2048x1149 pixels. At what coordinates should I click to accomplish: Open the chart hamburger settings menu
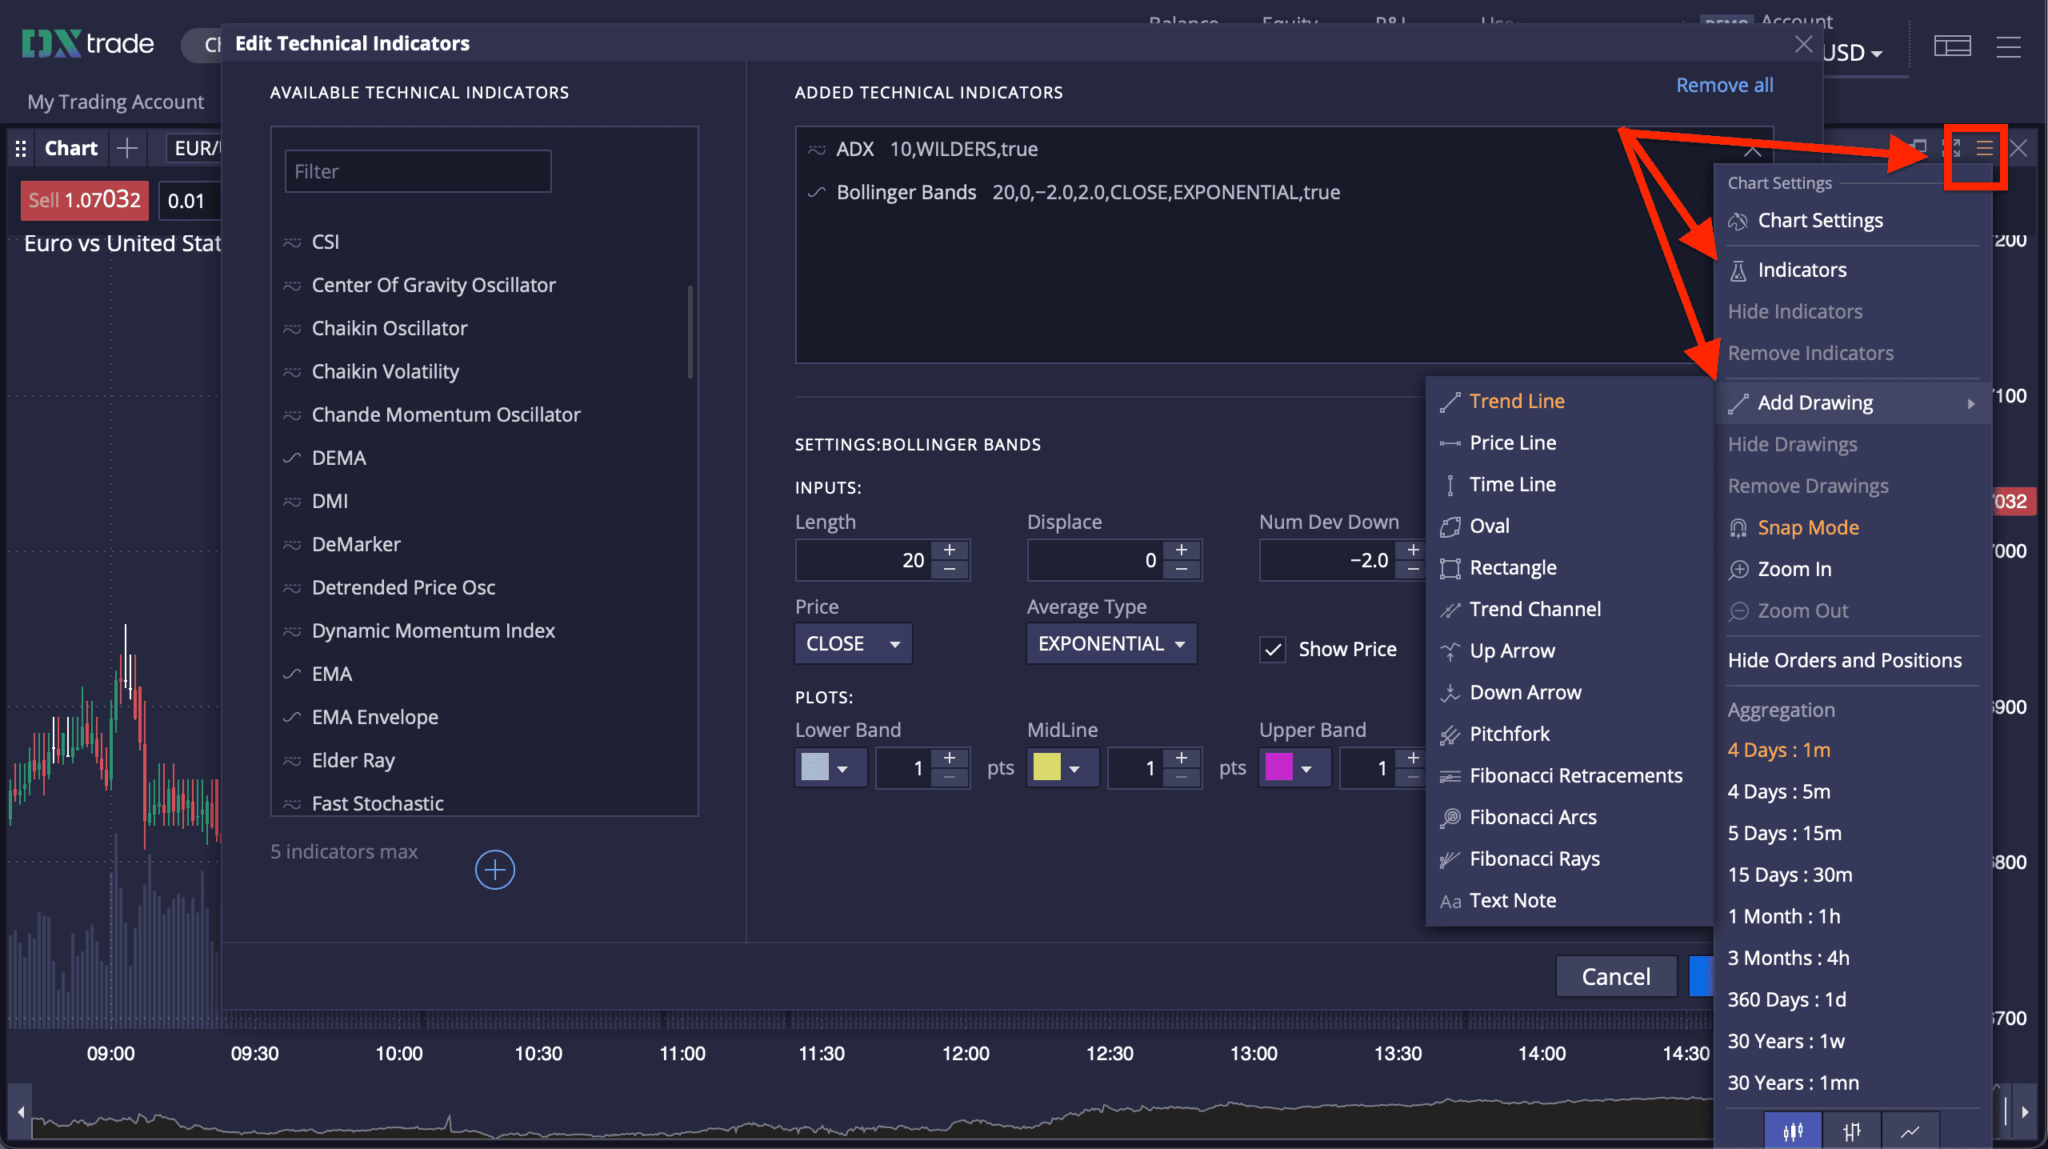pos(1985,147)
